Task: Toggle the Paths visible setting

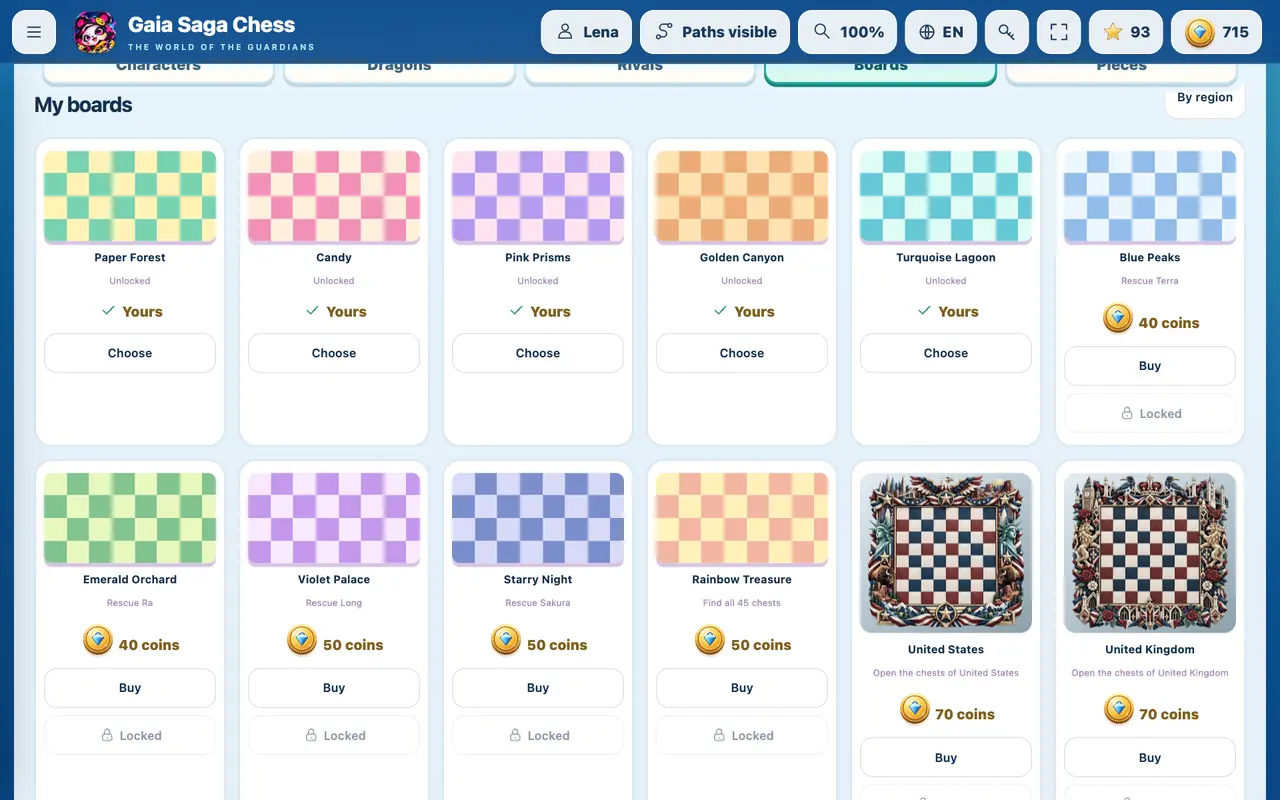Action: point(715,32)
